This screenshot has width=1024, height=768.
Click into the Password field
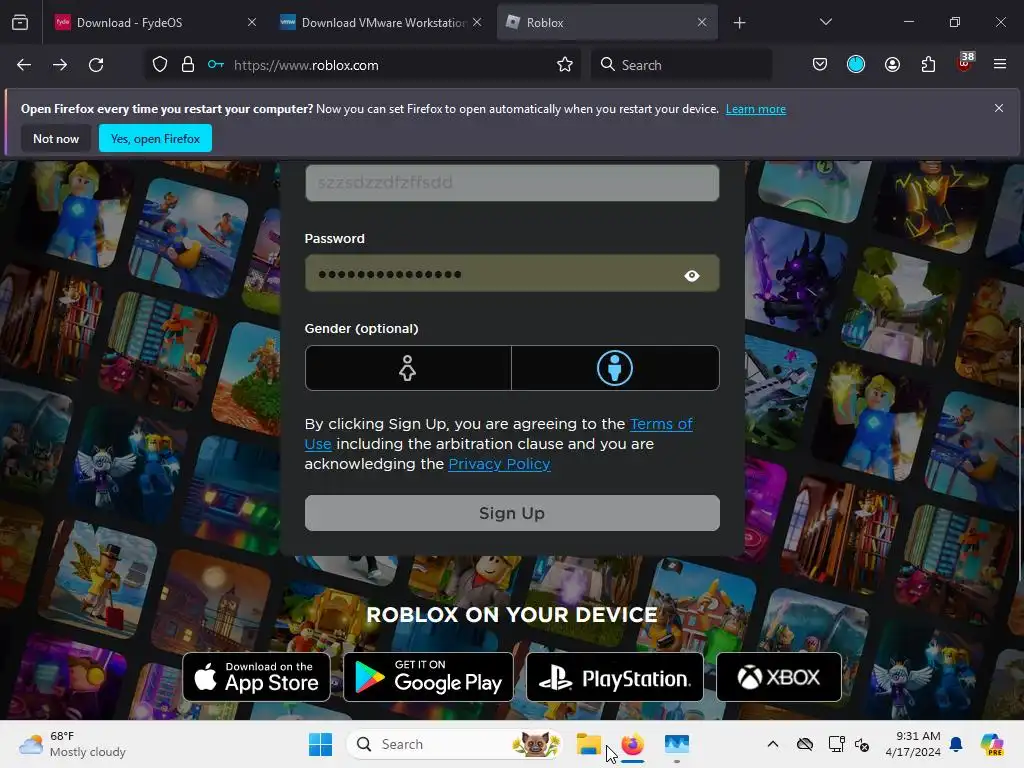512,274
